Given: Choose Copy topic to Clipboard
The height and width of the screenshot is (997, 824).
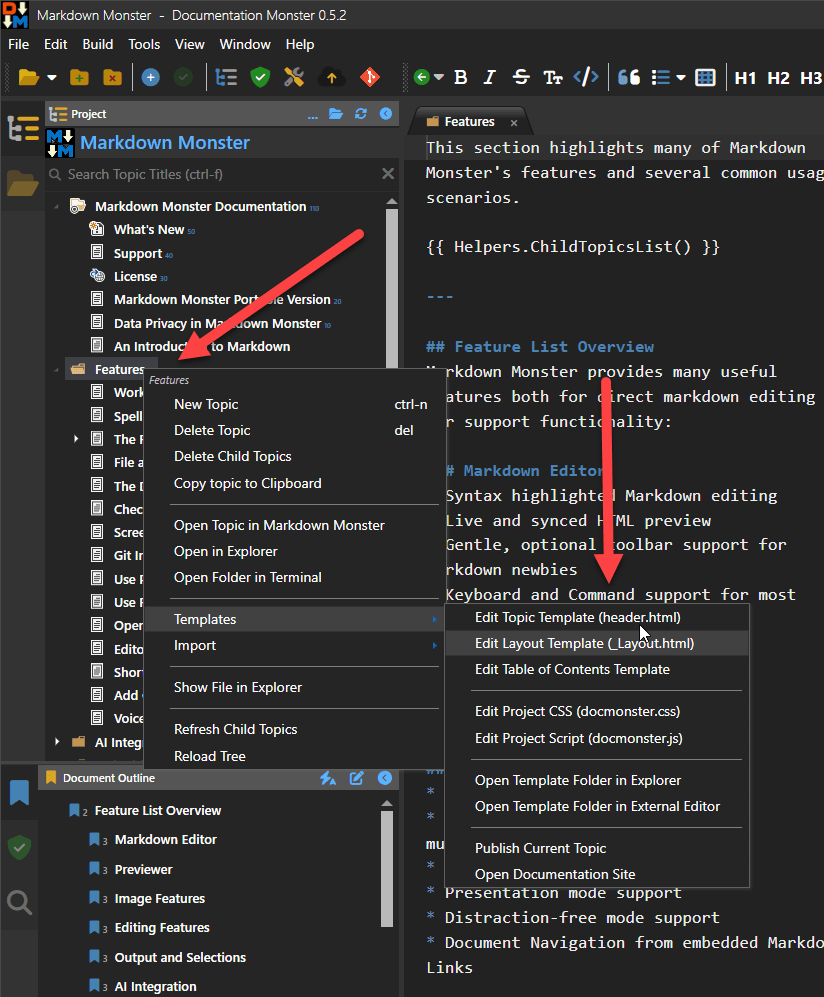Looking at the screenshot, I should [296, 483].
